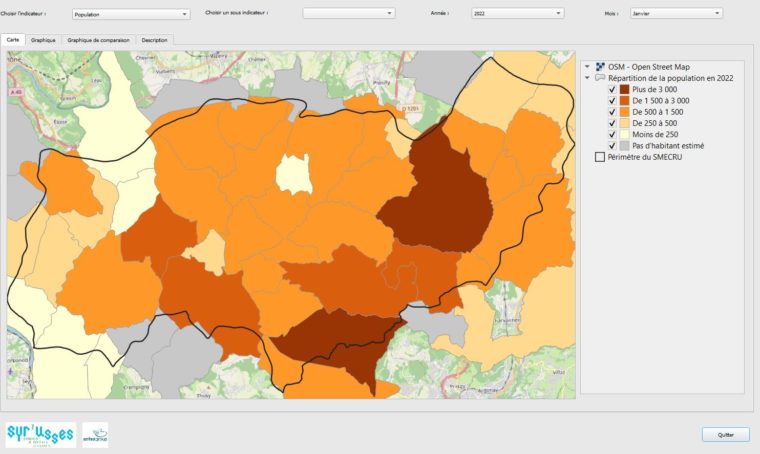Uncheck the Pas d'habitant estimé class
The width and height of the screenshot is (760, 454).
tap(612, 146)
